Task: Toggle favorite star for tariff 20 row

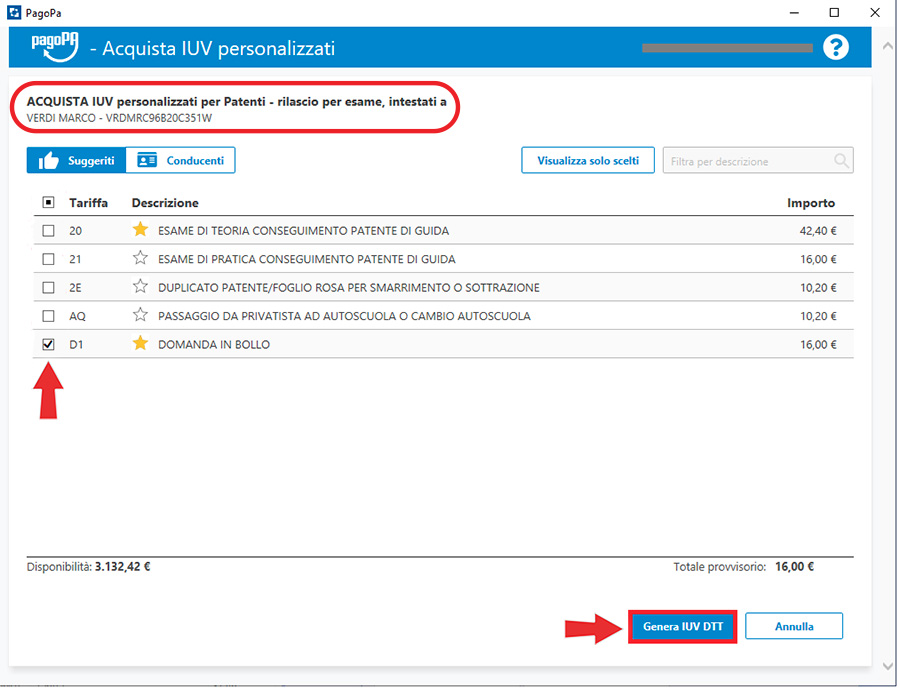Action: tap(140, 231)
